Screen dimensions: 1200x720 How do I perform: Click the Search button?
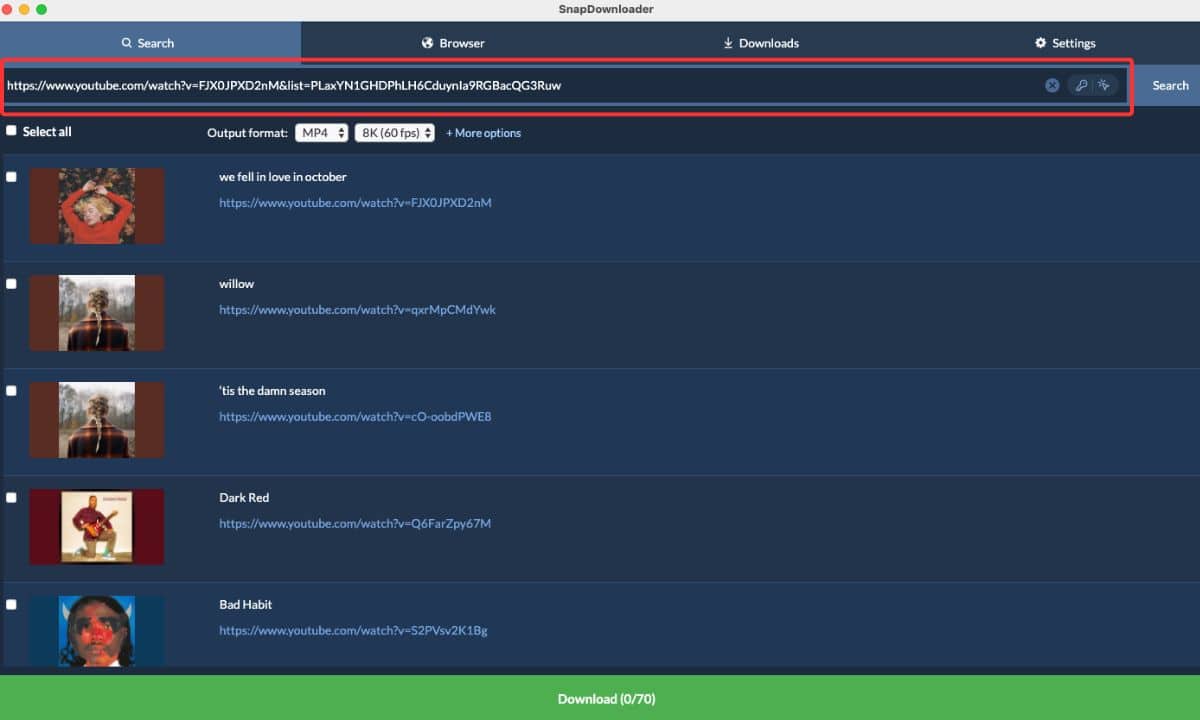tap(1170, 85)
